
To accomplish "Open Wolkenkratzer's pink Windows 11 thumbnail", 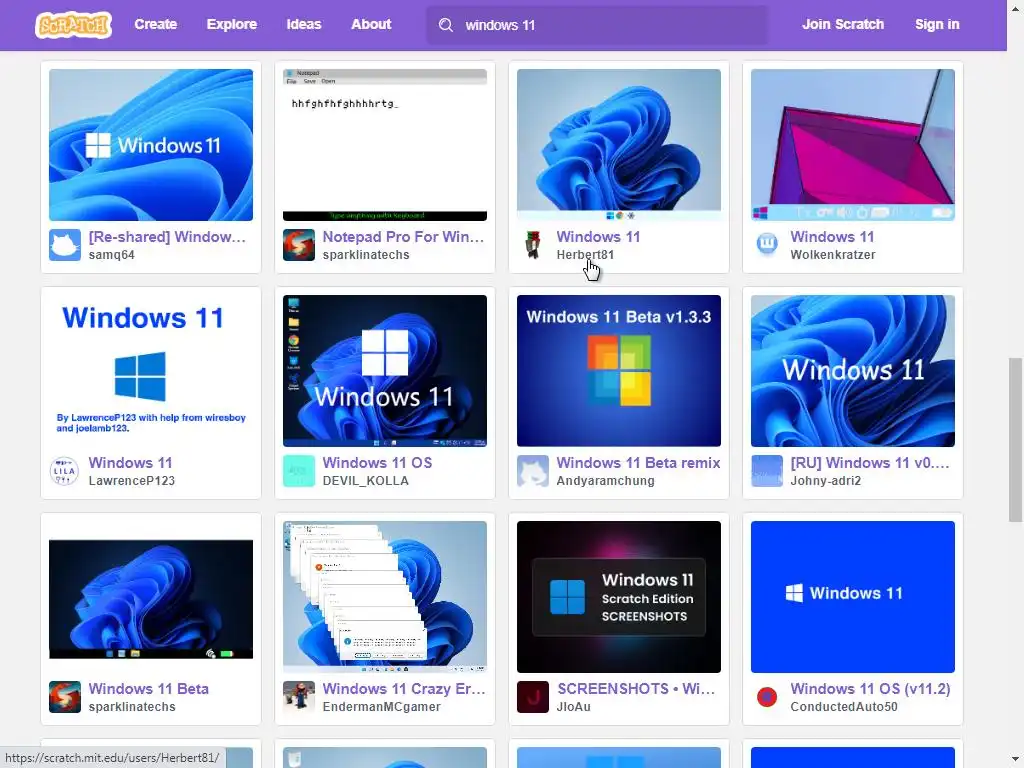I will point(853,145).
